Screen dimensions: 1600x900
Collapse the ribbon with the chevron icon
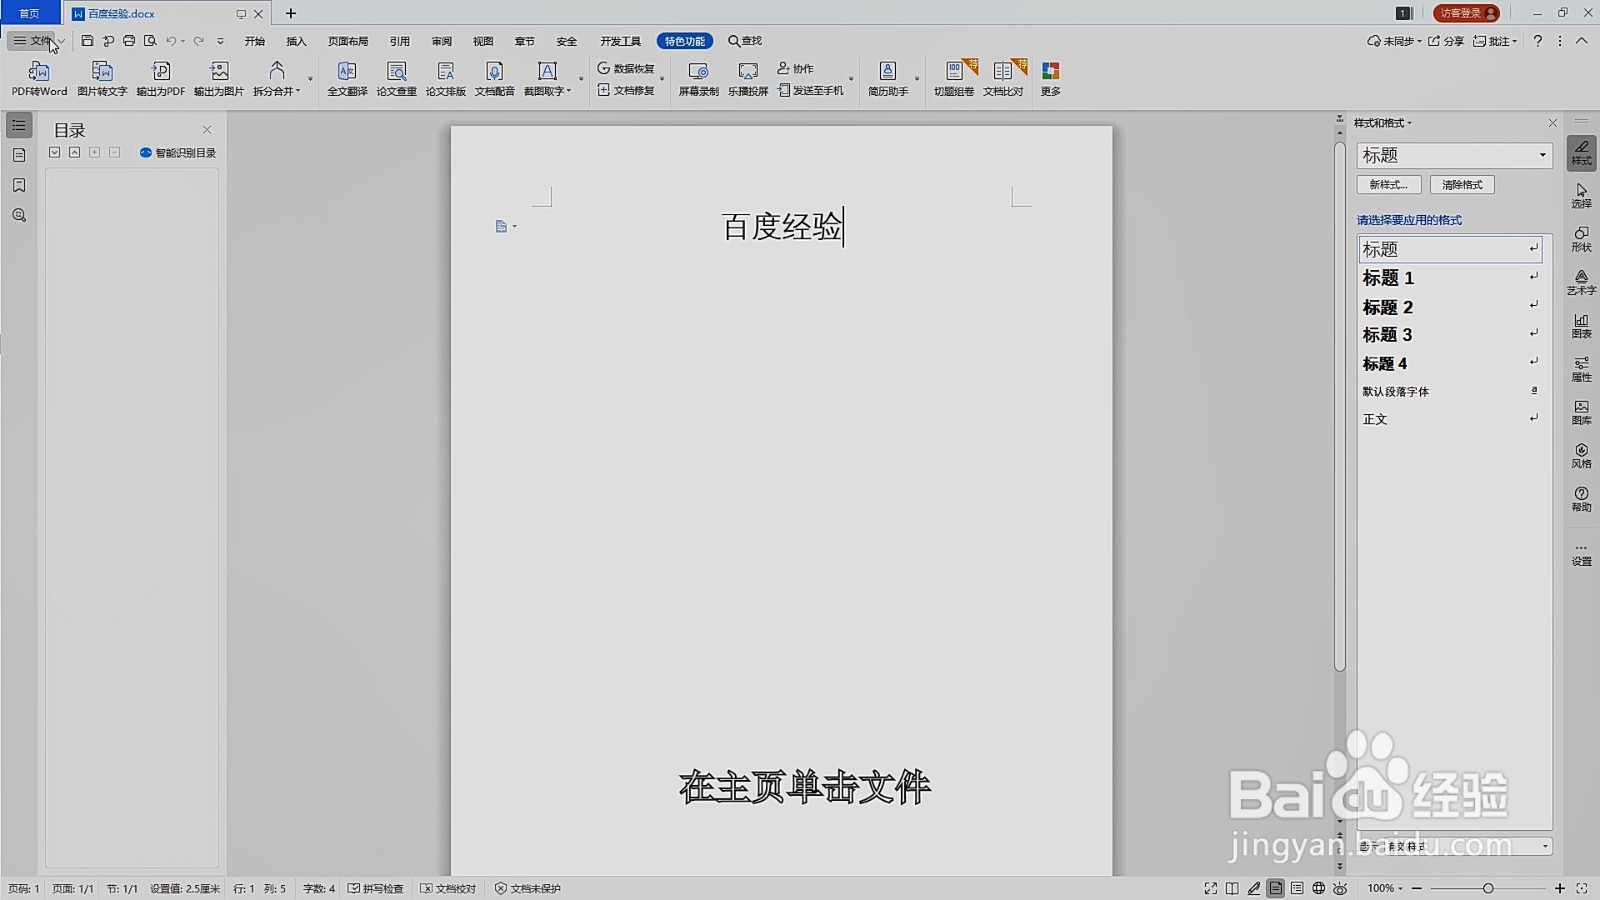pyautogui.click(x=1581, y=41)
